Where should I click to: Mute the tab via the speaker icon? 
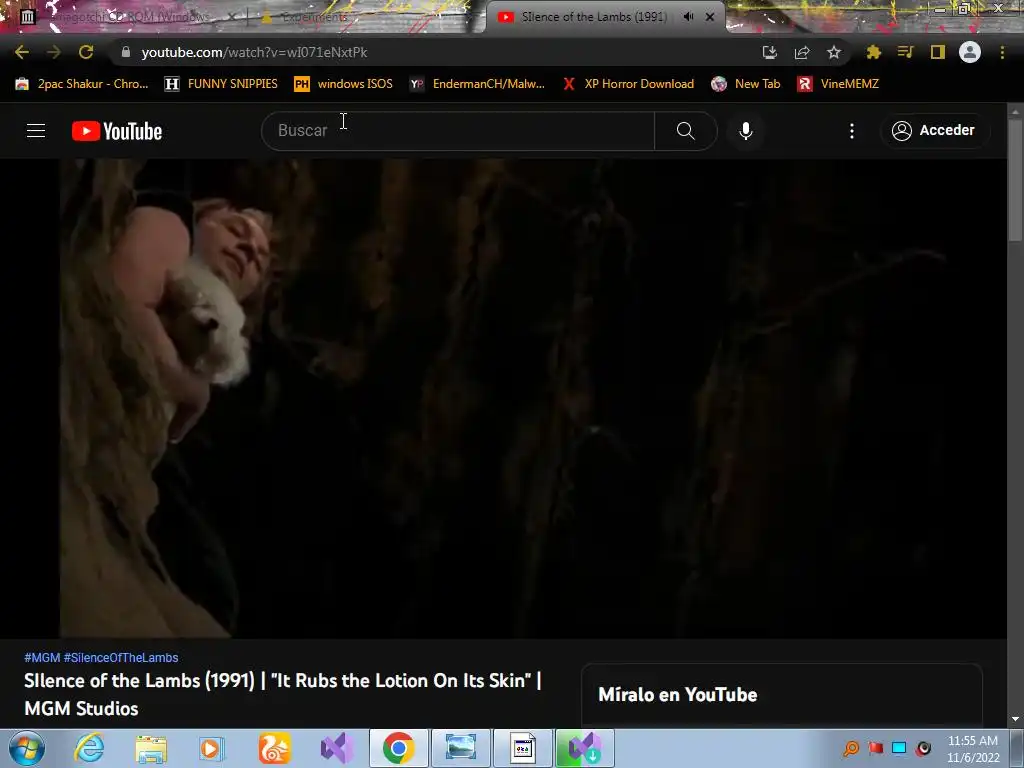point(688,17)
